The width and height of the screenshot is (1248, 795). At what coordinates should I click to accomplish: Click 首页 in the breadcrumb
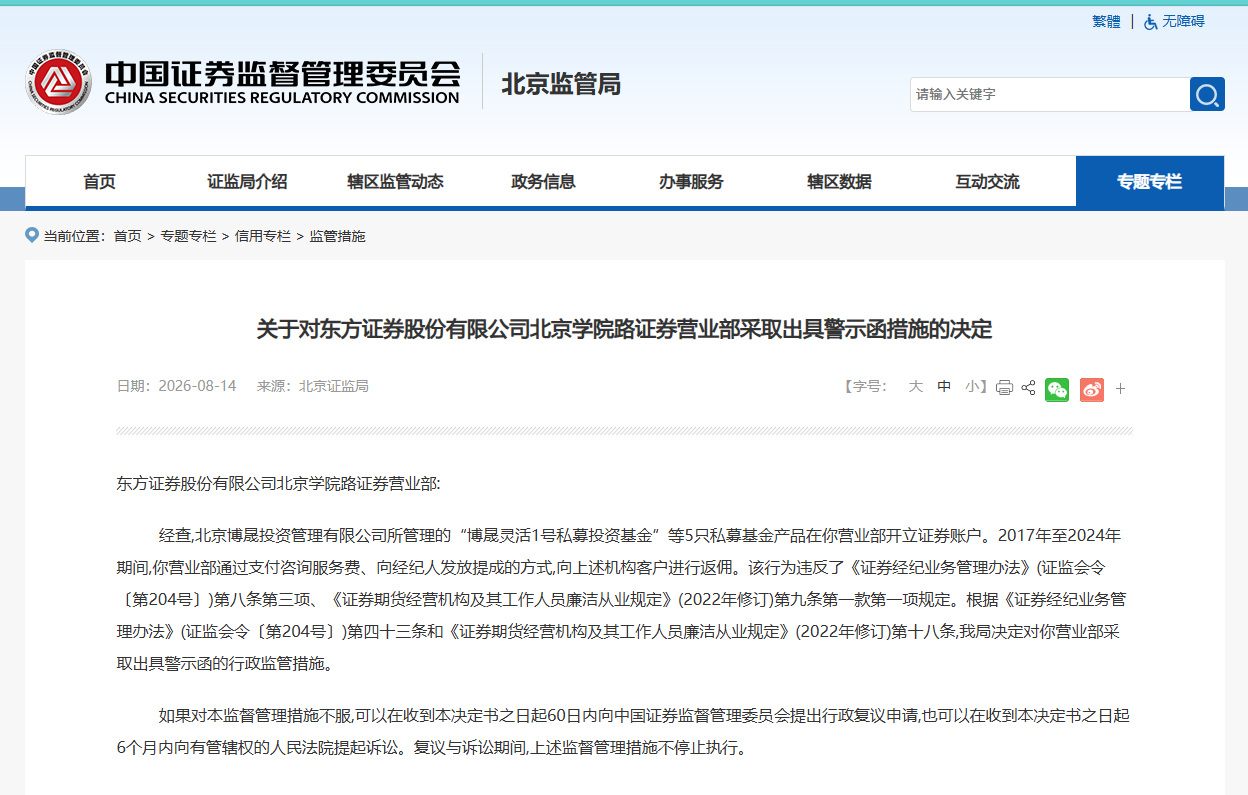click(x=127, y=236)
